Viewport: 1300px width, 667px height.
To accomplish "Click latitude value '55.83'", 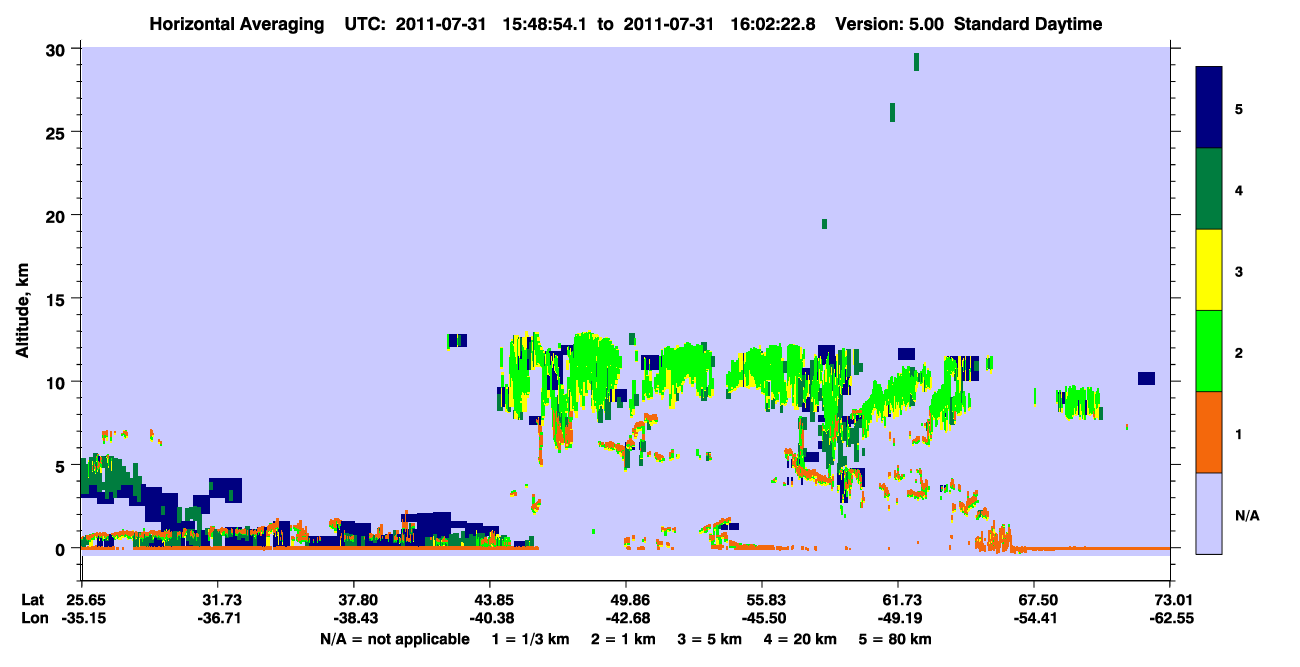I will (x=762, y=599).
